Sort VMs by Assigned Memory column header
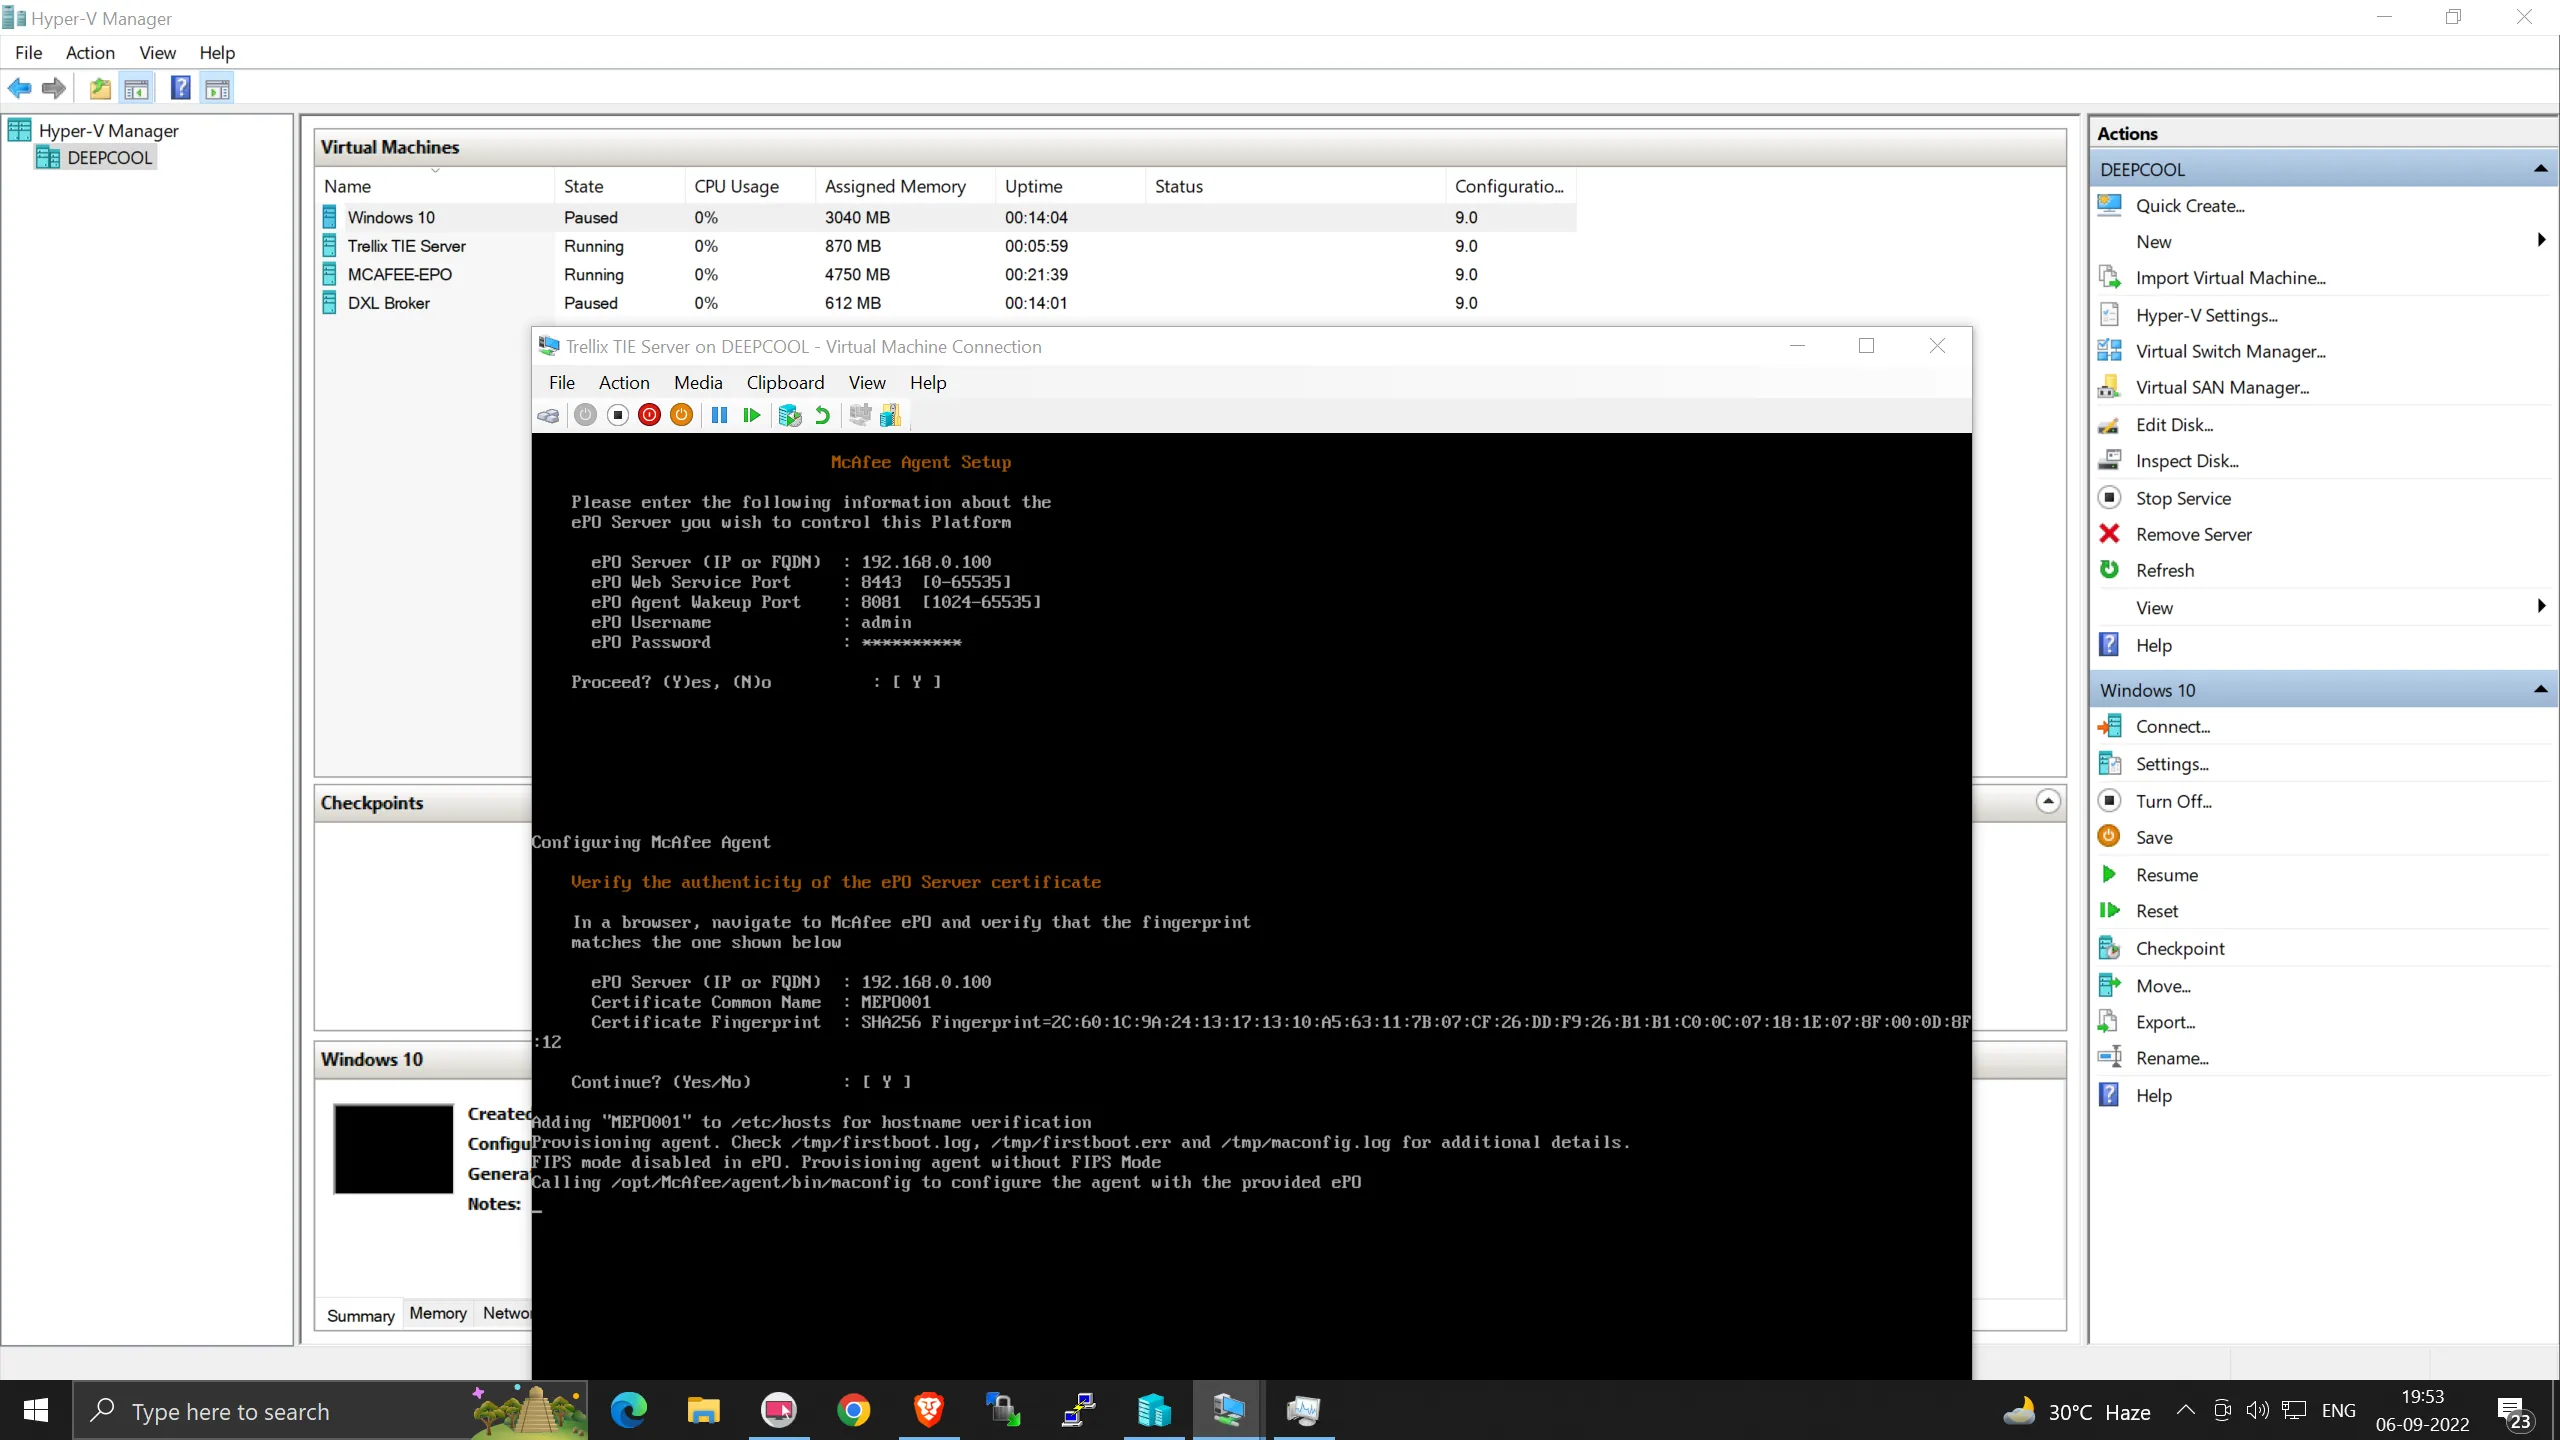 coord(904,186)
